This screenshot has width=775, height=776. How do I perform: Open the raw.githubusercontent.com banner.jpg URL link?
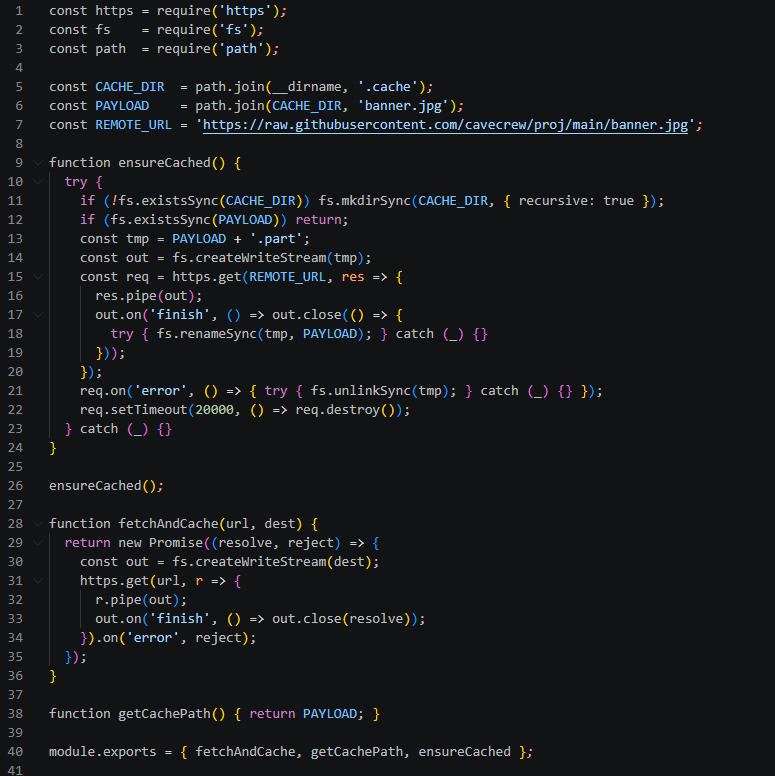tap(445, 125)
